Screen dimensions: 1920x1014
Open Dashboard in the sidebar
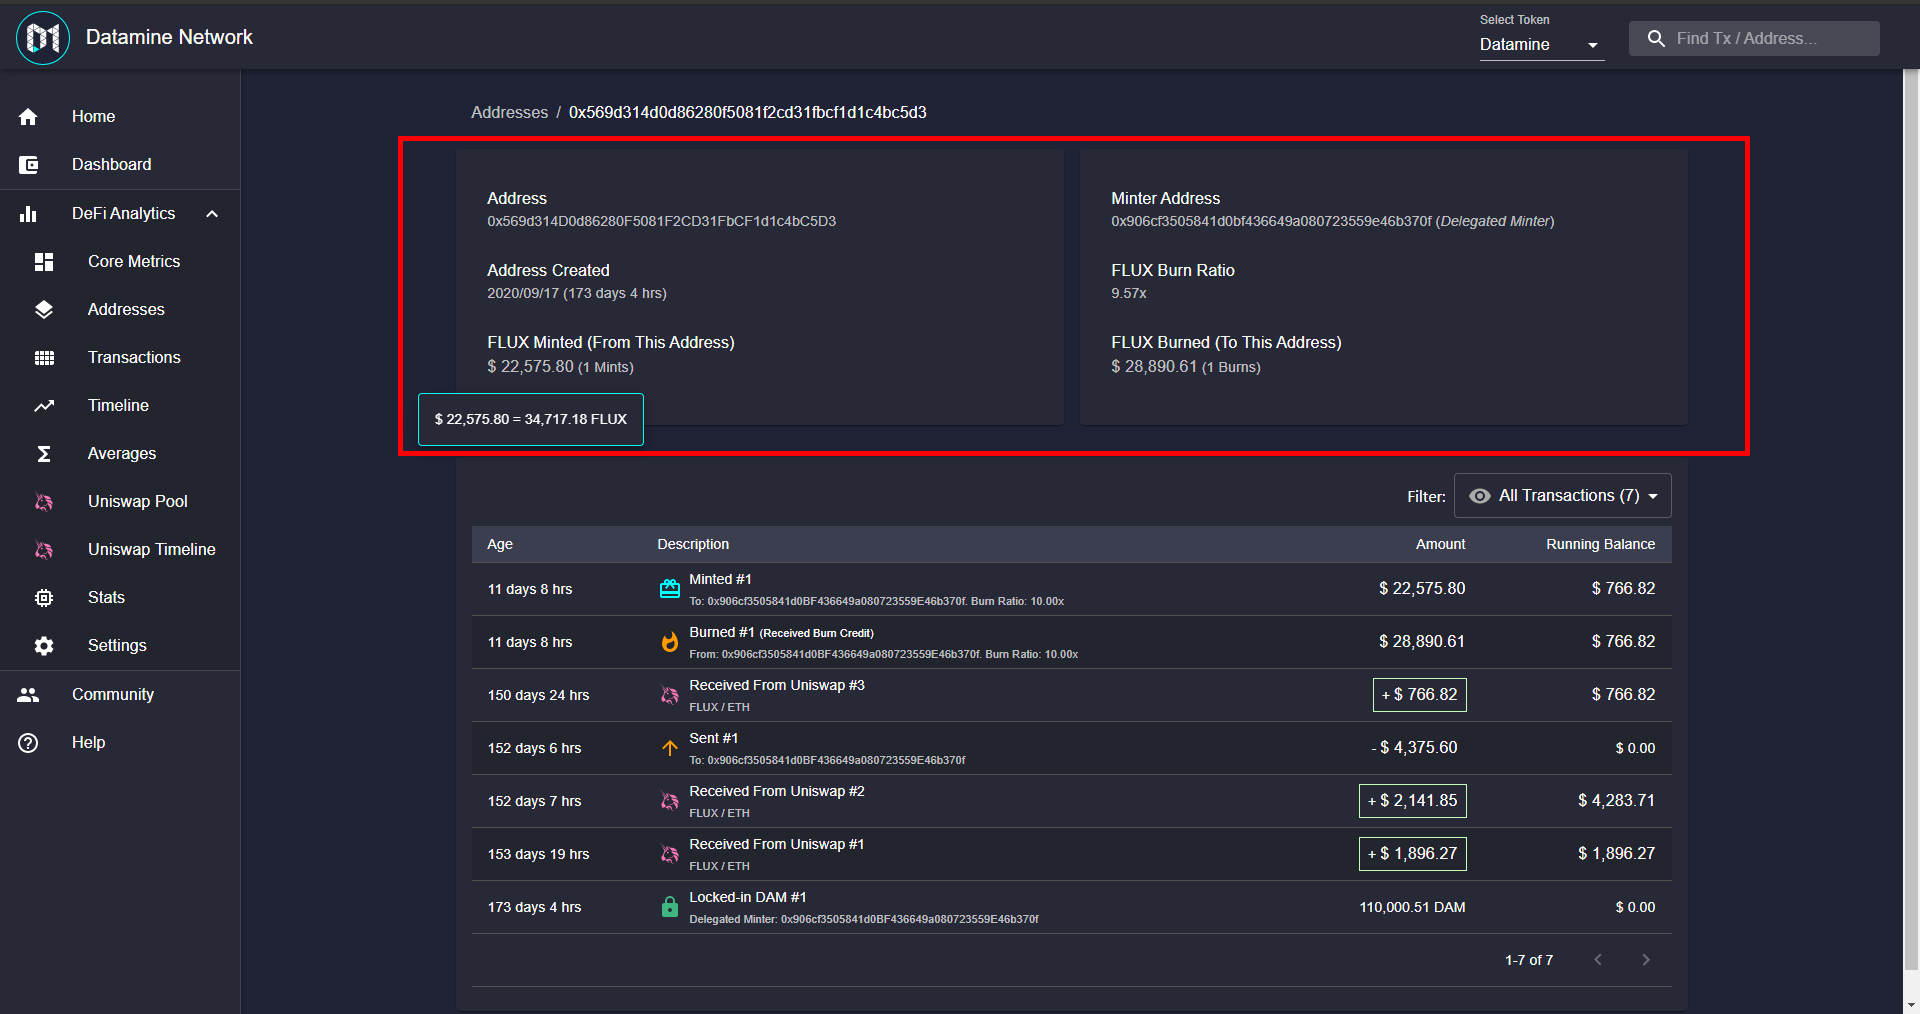click(x=120, y=165)
